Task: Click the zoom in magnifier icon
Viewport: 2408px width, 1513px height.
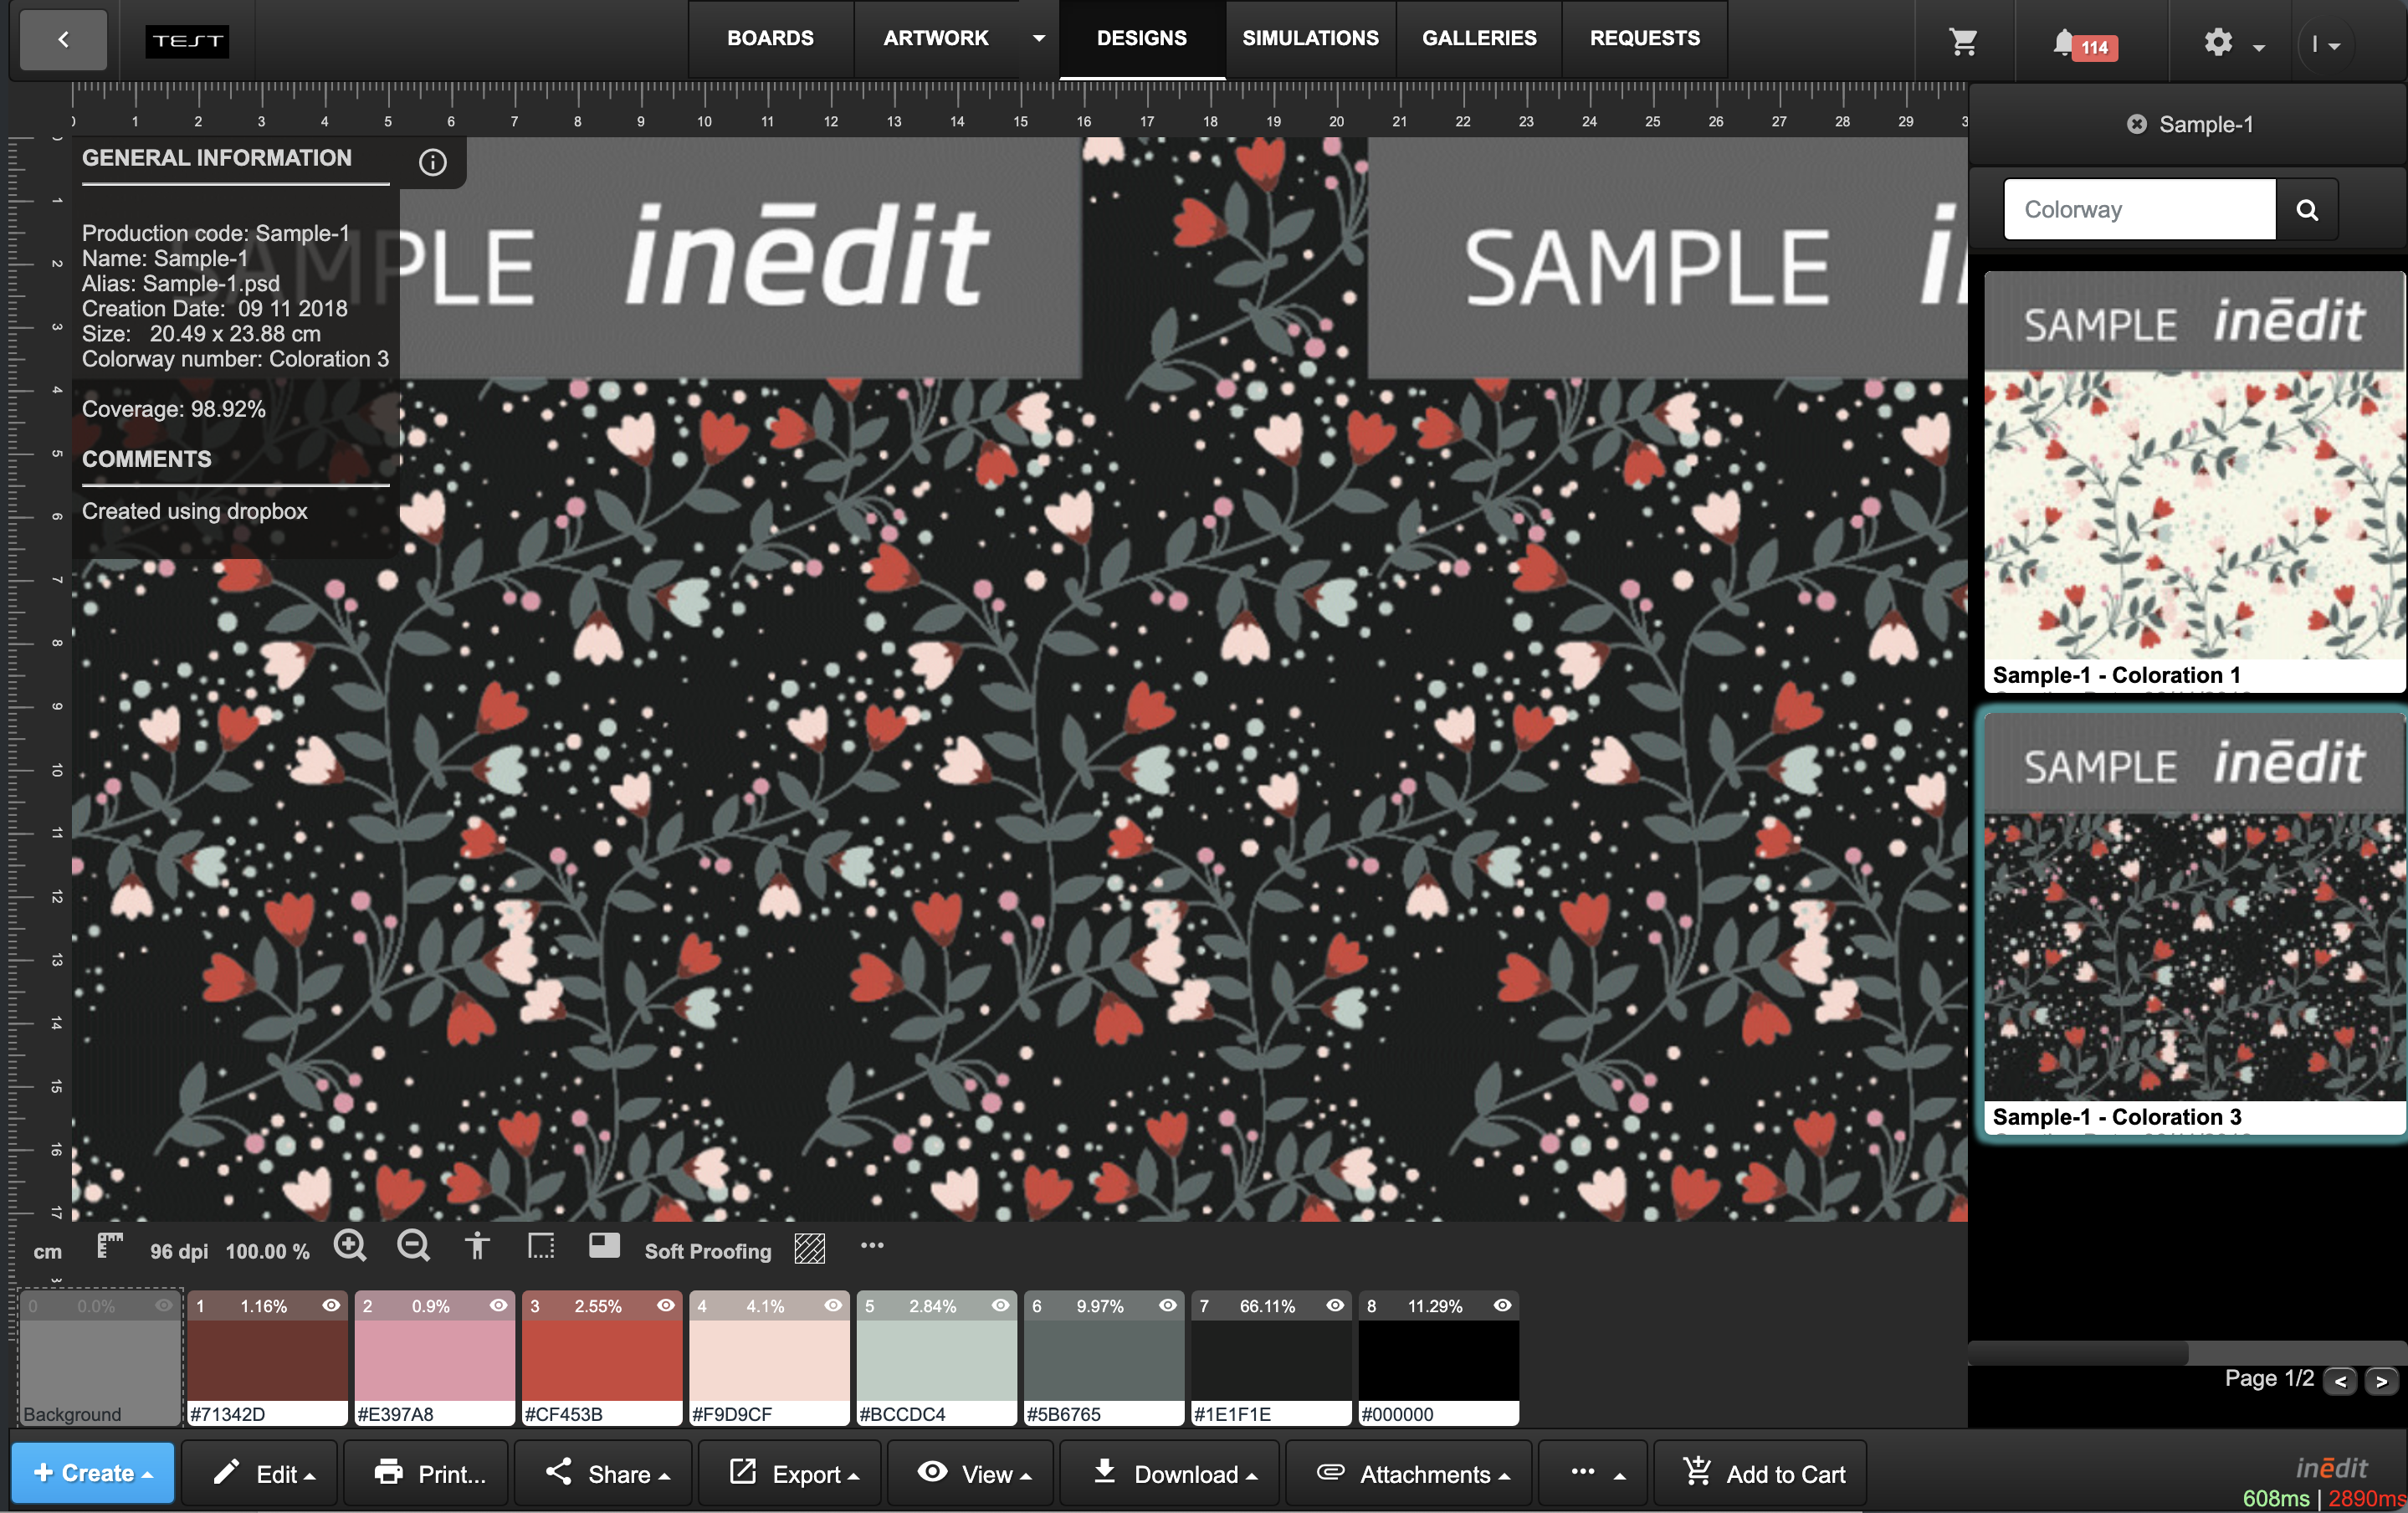Action: pyautogui.click(x=349, y=1246)
